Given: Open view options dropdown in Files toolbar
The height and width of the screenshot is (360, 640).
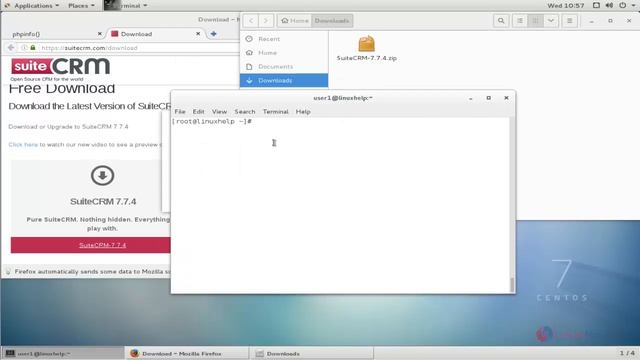Looking at the screenshot, I should pos(551,20).
